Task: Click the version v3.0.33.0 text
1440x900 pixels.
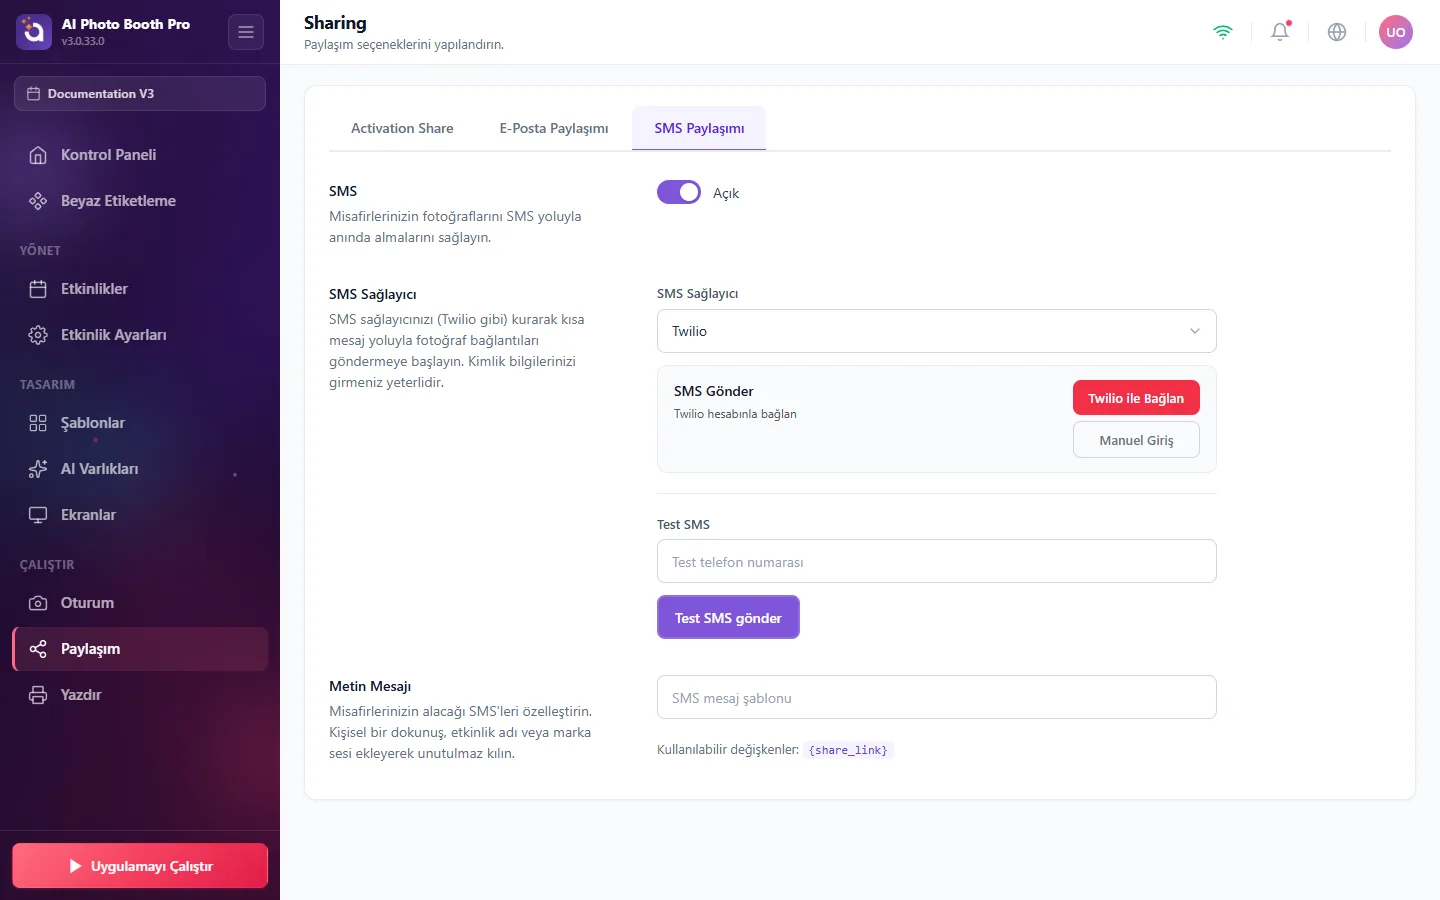Action: (x=83, y=41)
